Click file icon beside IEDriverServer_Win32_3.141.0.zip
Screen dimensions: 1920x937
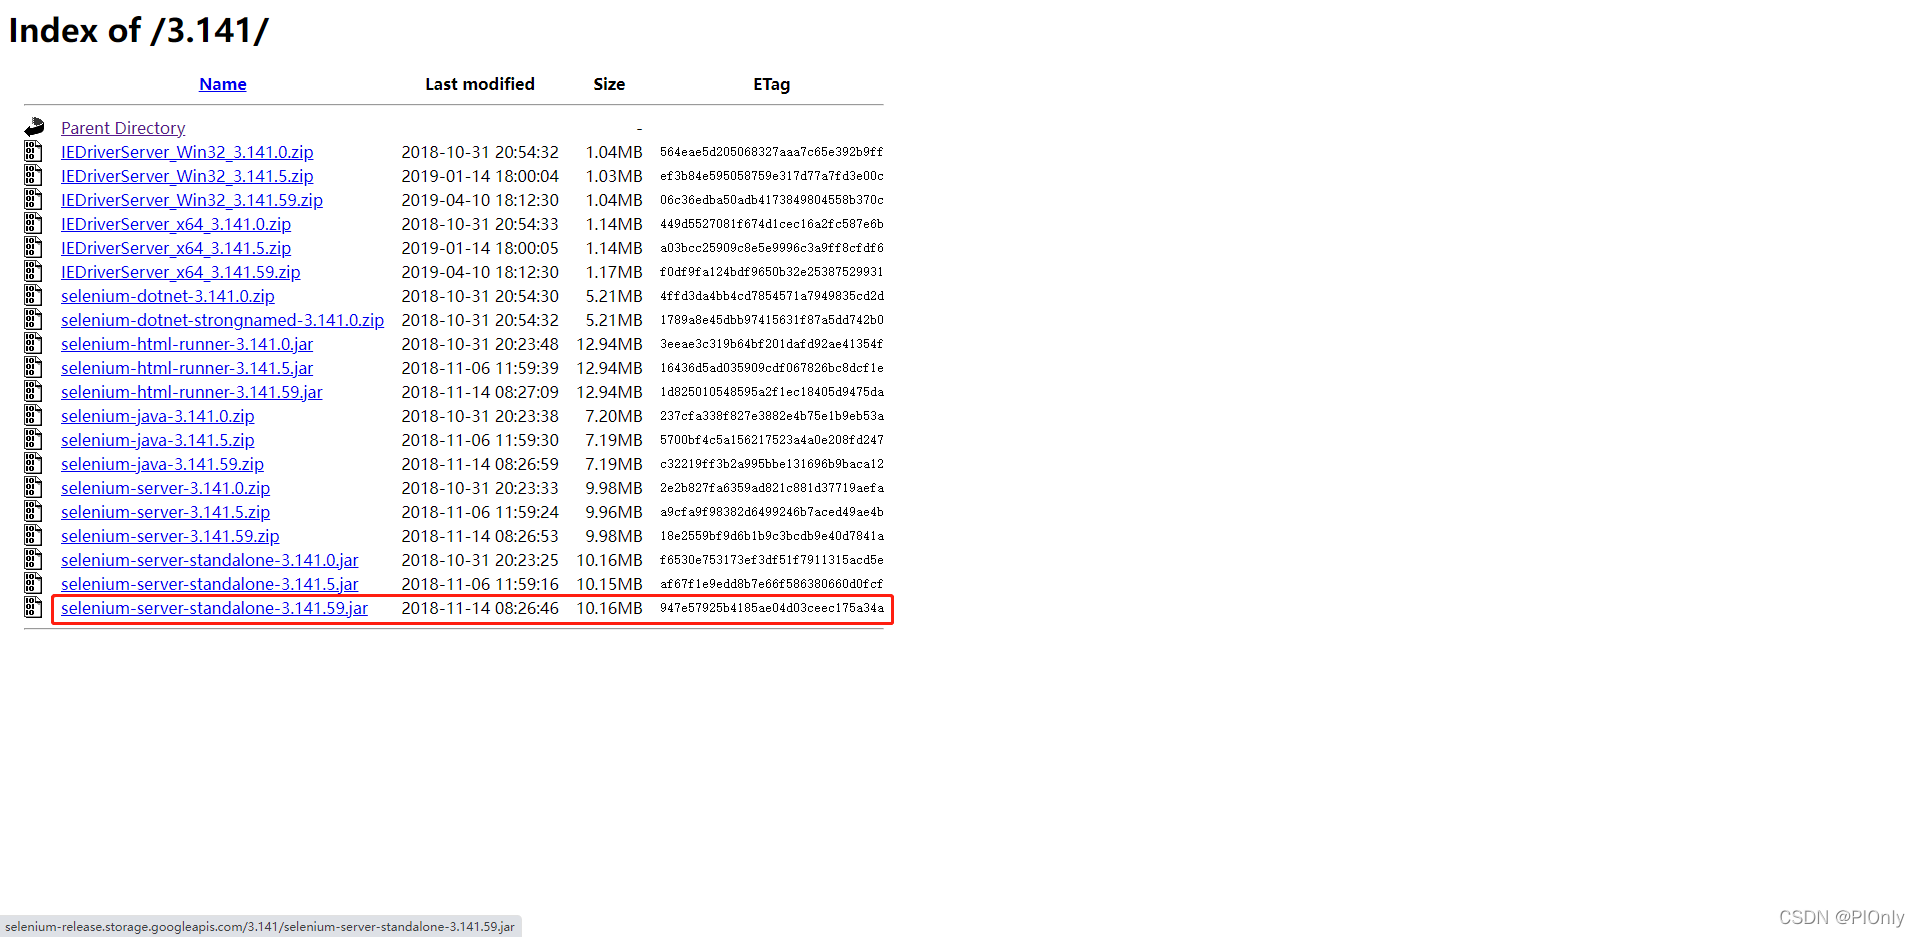33,152
